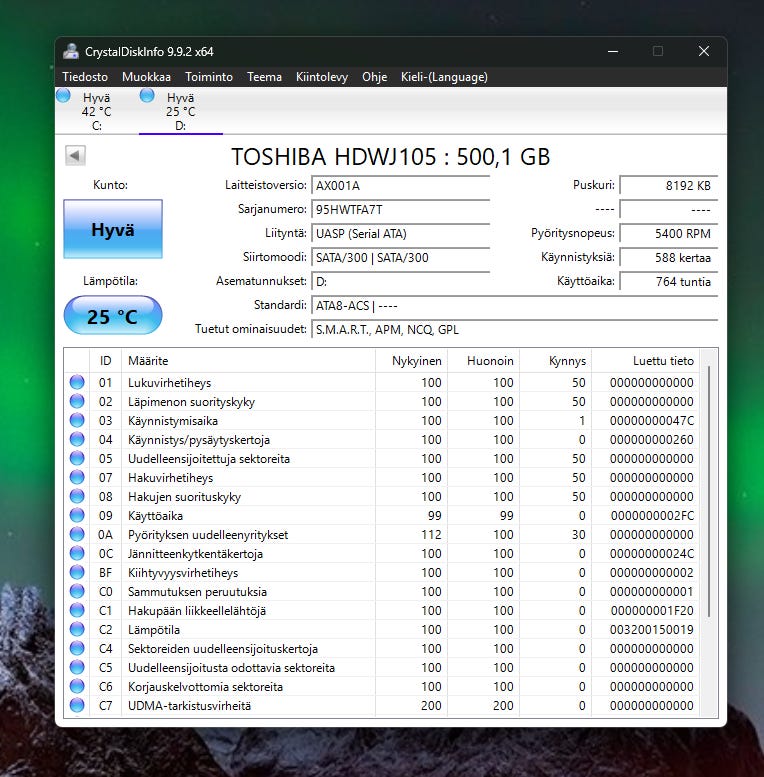Click the blue status orb for drive C:
The image size is (764, 777).
[63, 96]
